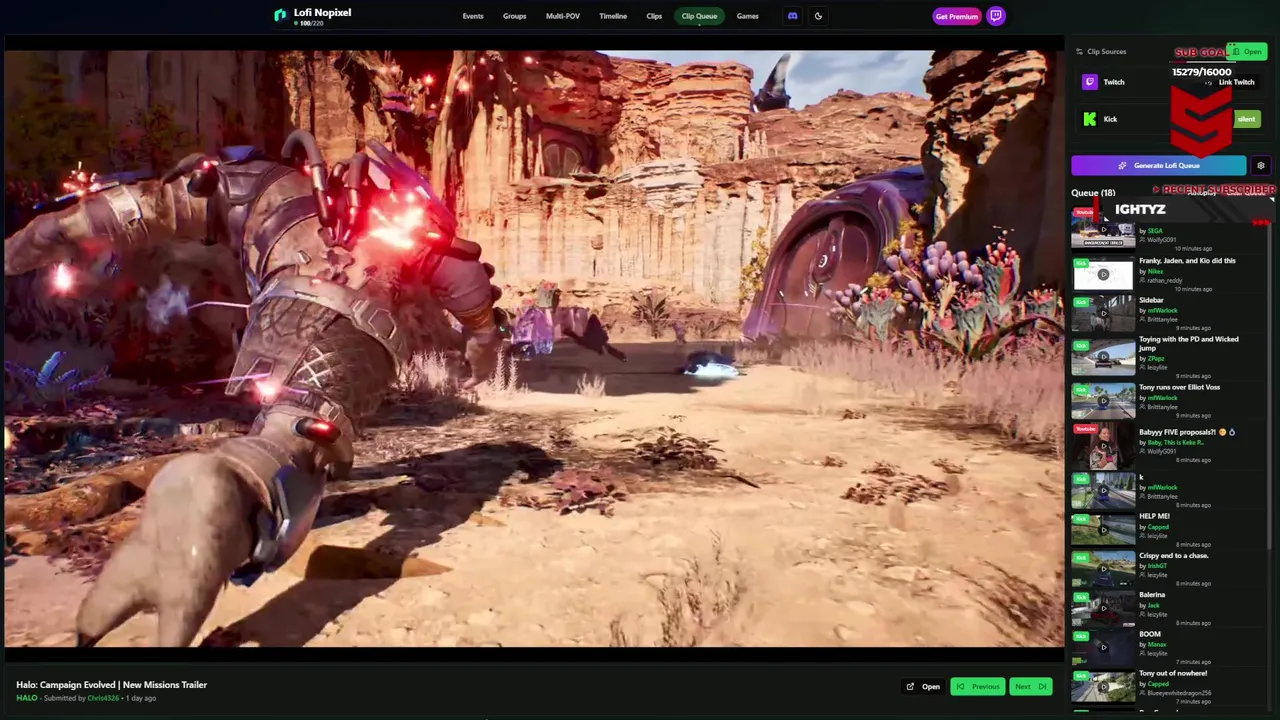This screenshot has width=1280, height=720.
Task: Click submitter Chris4326 link
Action: click(103, 698)
